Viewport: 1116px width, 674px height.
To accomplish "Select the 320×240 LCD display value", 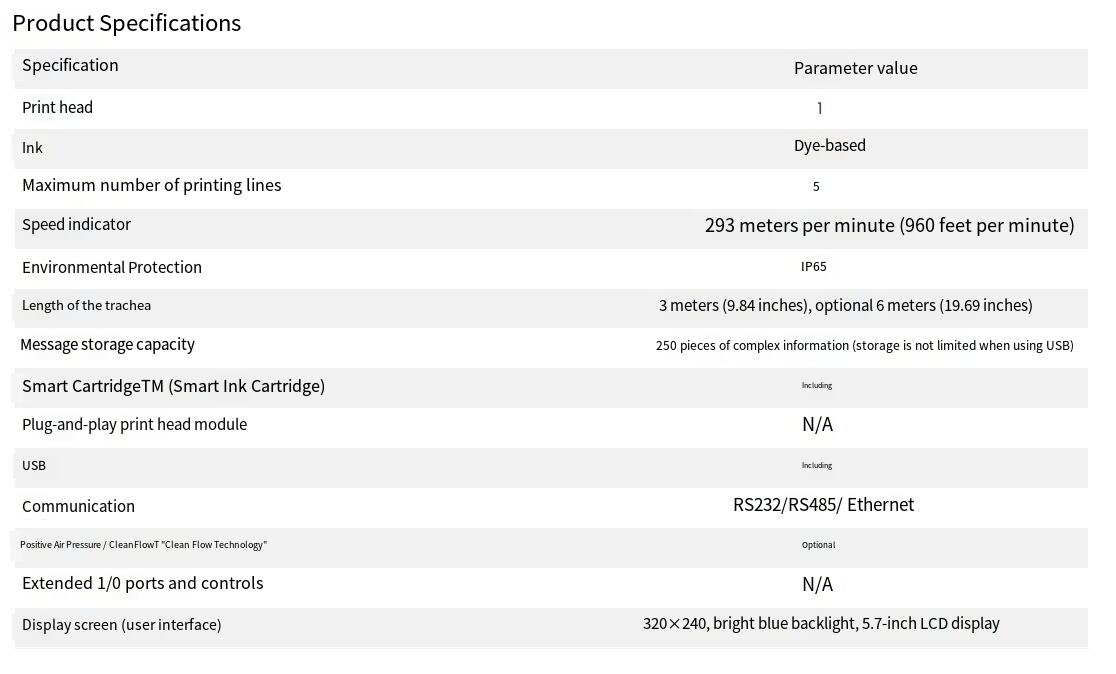I will click(x=820, y=624).
